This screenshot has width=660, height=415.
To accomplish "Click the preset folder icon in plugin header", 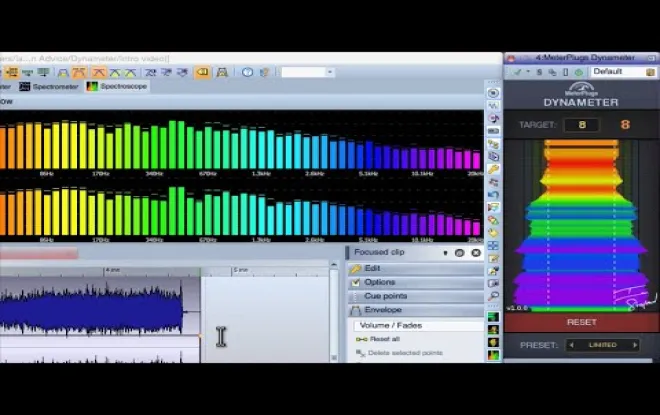I will 650,72.
